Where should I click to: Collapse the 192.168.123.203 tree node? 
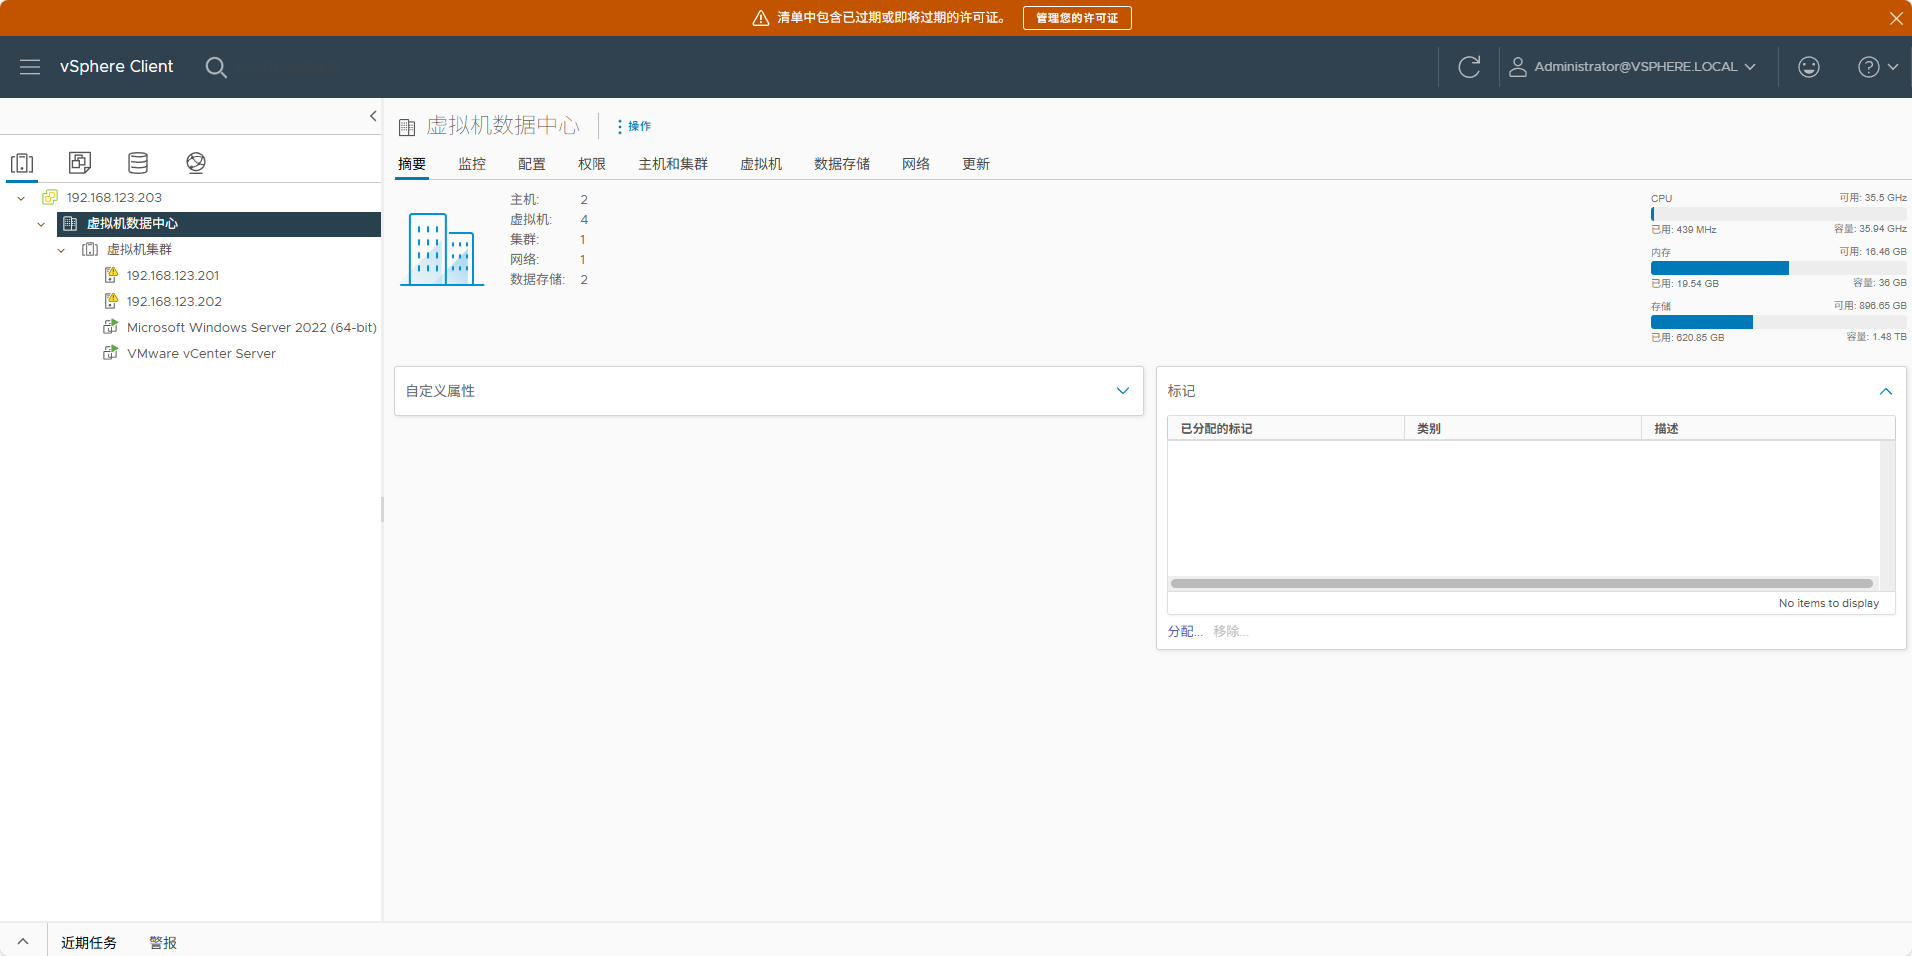(x=21, y=198)
